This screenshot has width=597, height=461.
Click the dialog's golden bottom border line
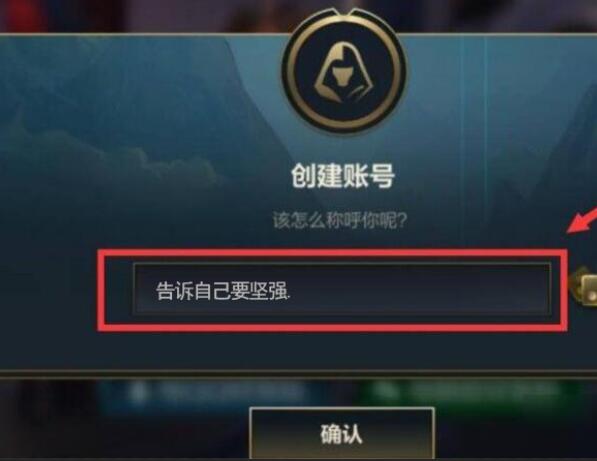click(298, 373)
